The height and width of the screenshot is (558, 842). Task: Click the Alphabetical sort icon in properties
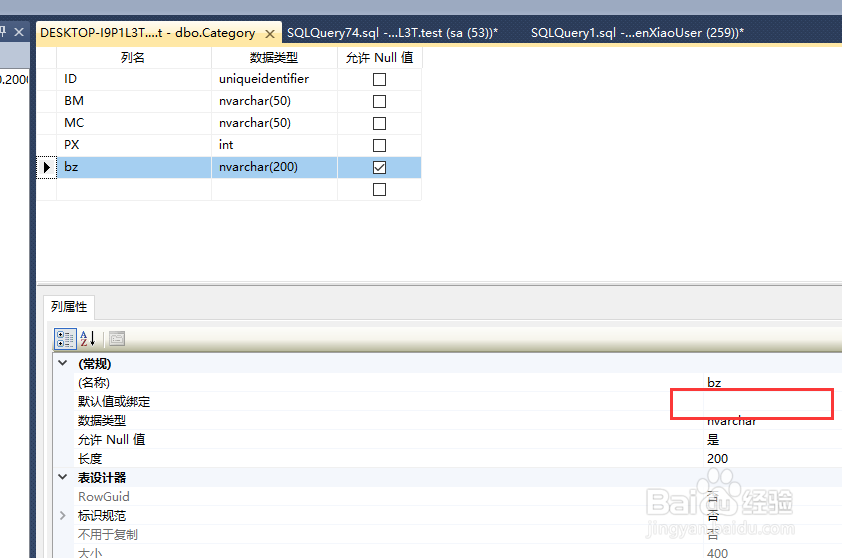(x=88, y=339)
